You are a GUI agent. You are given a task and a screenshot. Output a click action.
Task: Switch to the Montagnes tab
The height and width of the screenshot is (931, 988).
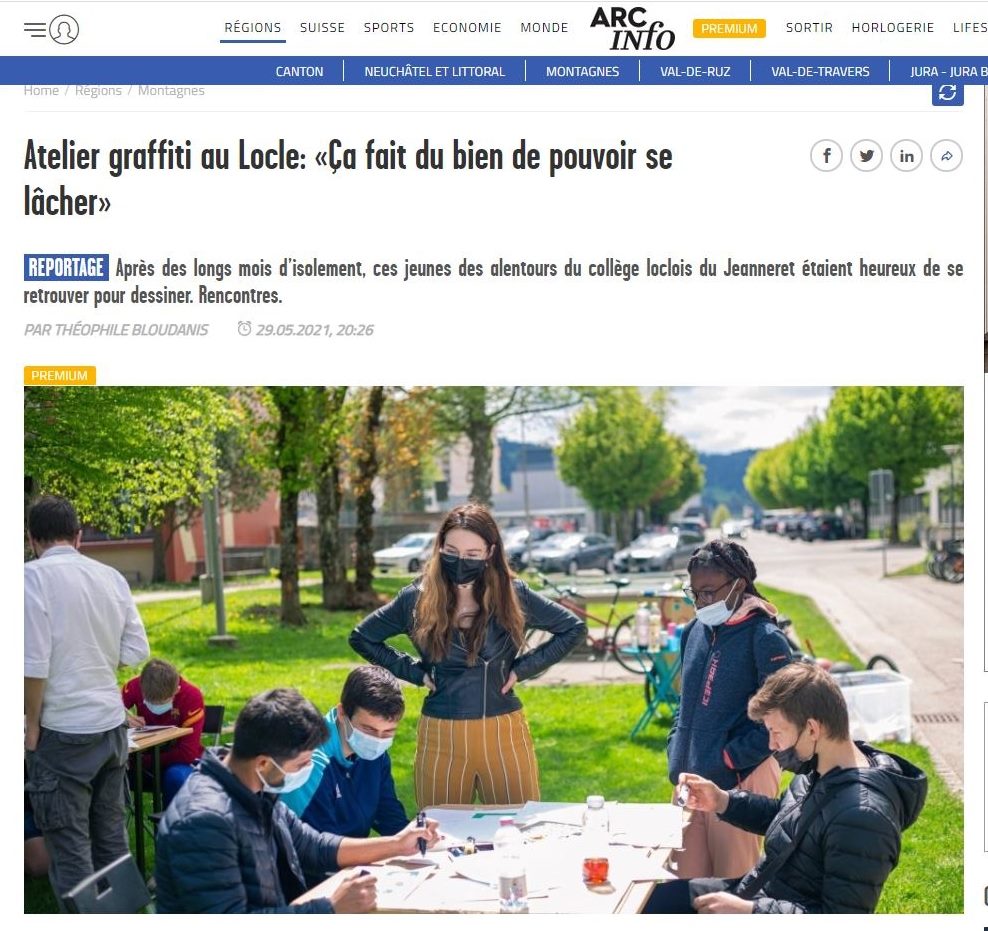[582, 71]
